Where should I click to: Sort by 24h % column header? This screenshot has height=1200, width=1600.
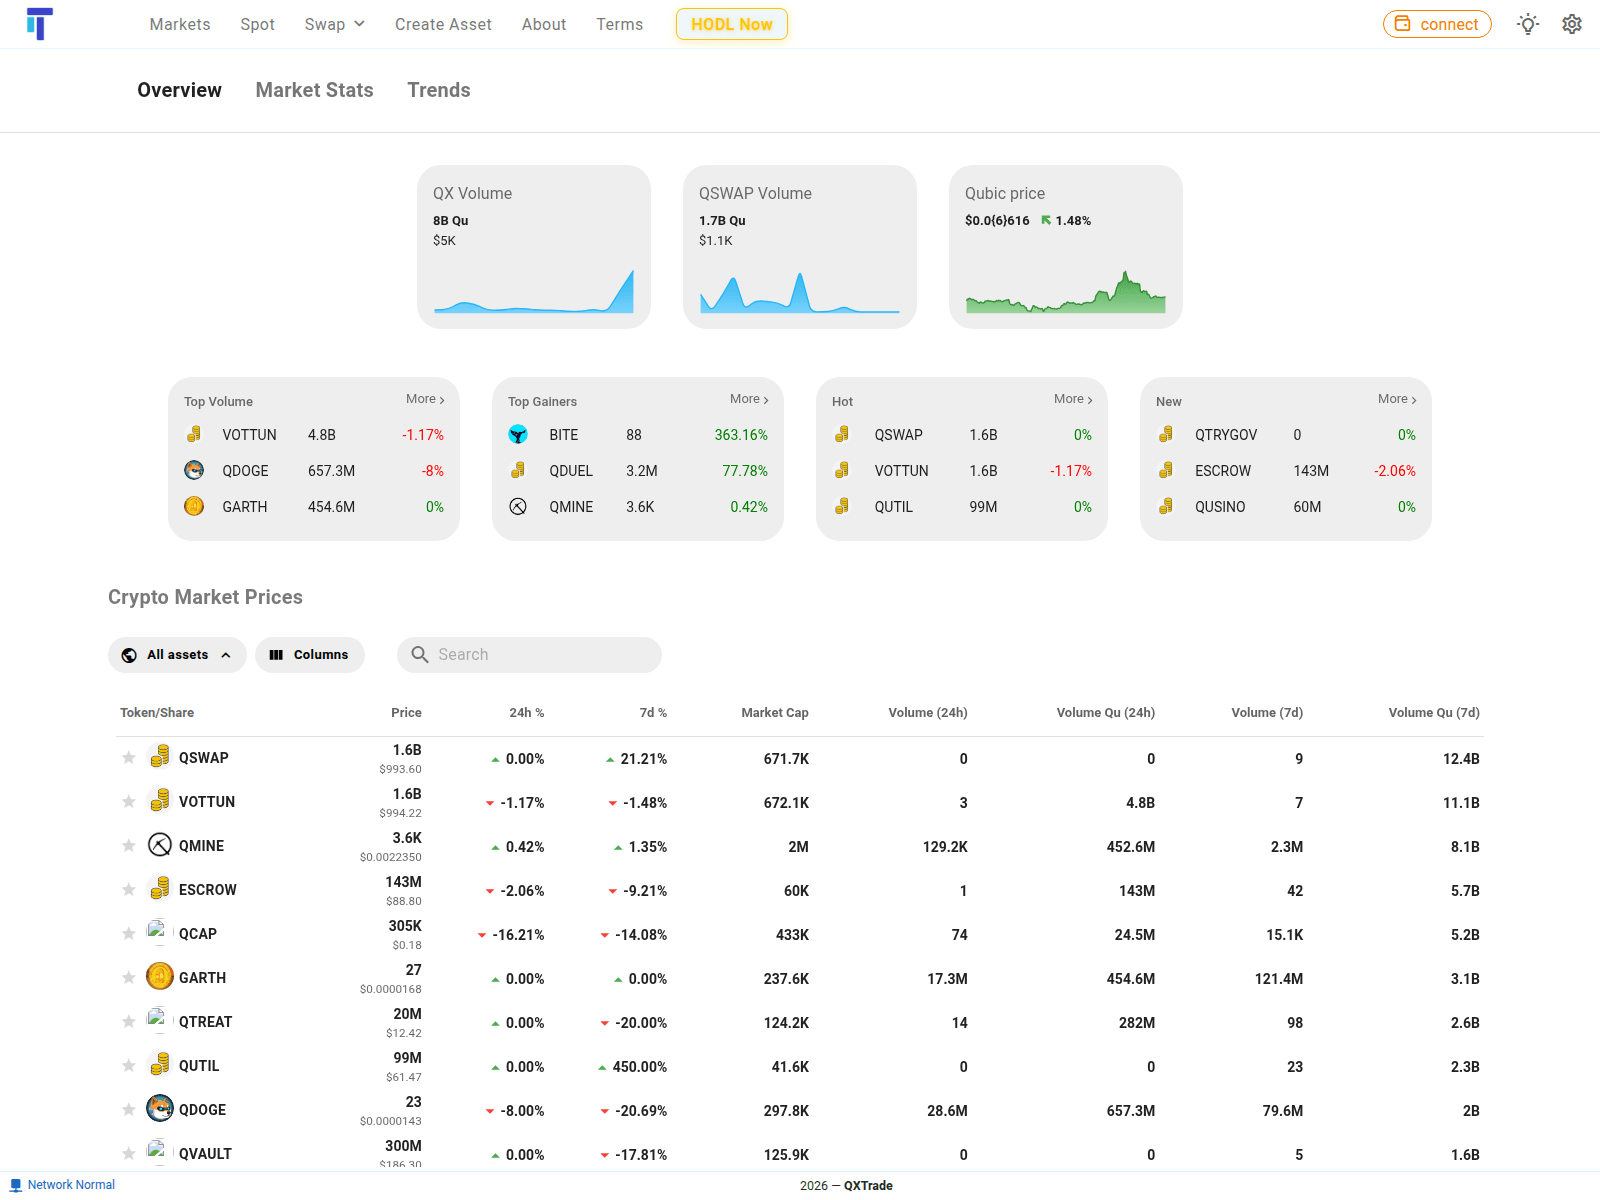pyautogui.click(x=527, y=713)
